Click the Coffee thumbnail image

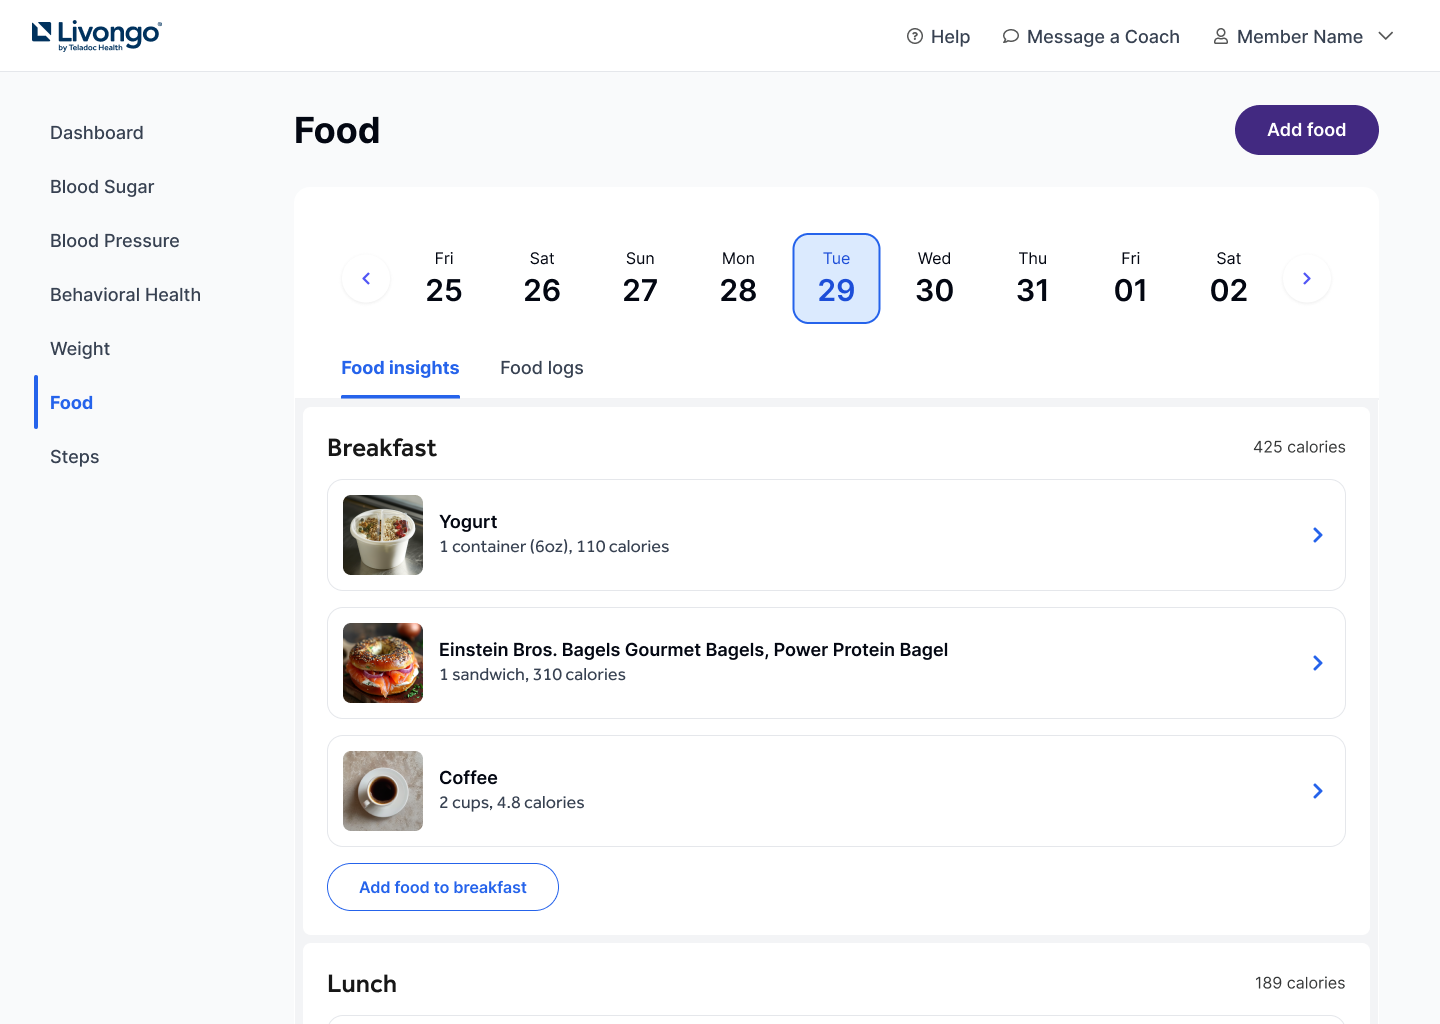(x=382, y=791)
